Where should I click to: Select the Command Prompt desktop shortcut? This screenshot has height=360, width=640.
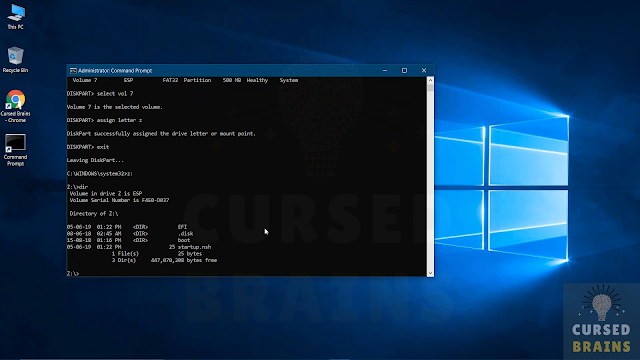coord(16,150)
